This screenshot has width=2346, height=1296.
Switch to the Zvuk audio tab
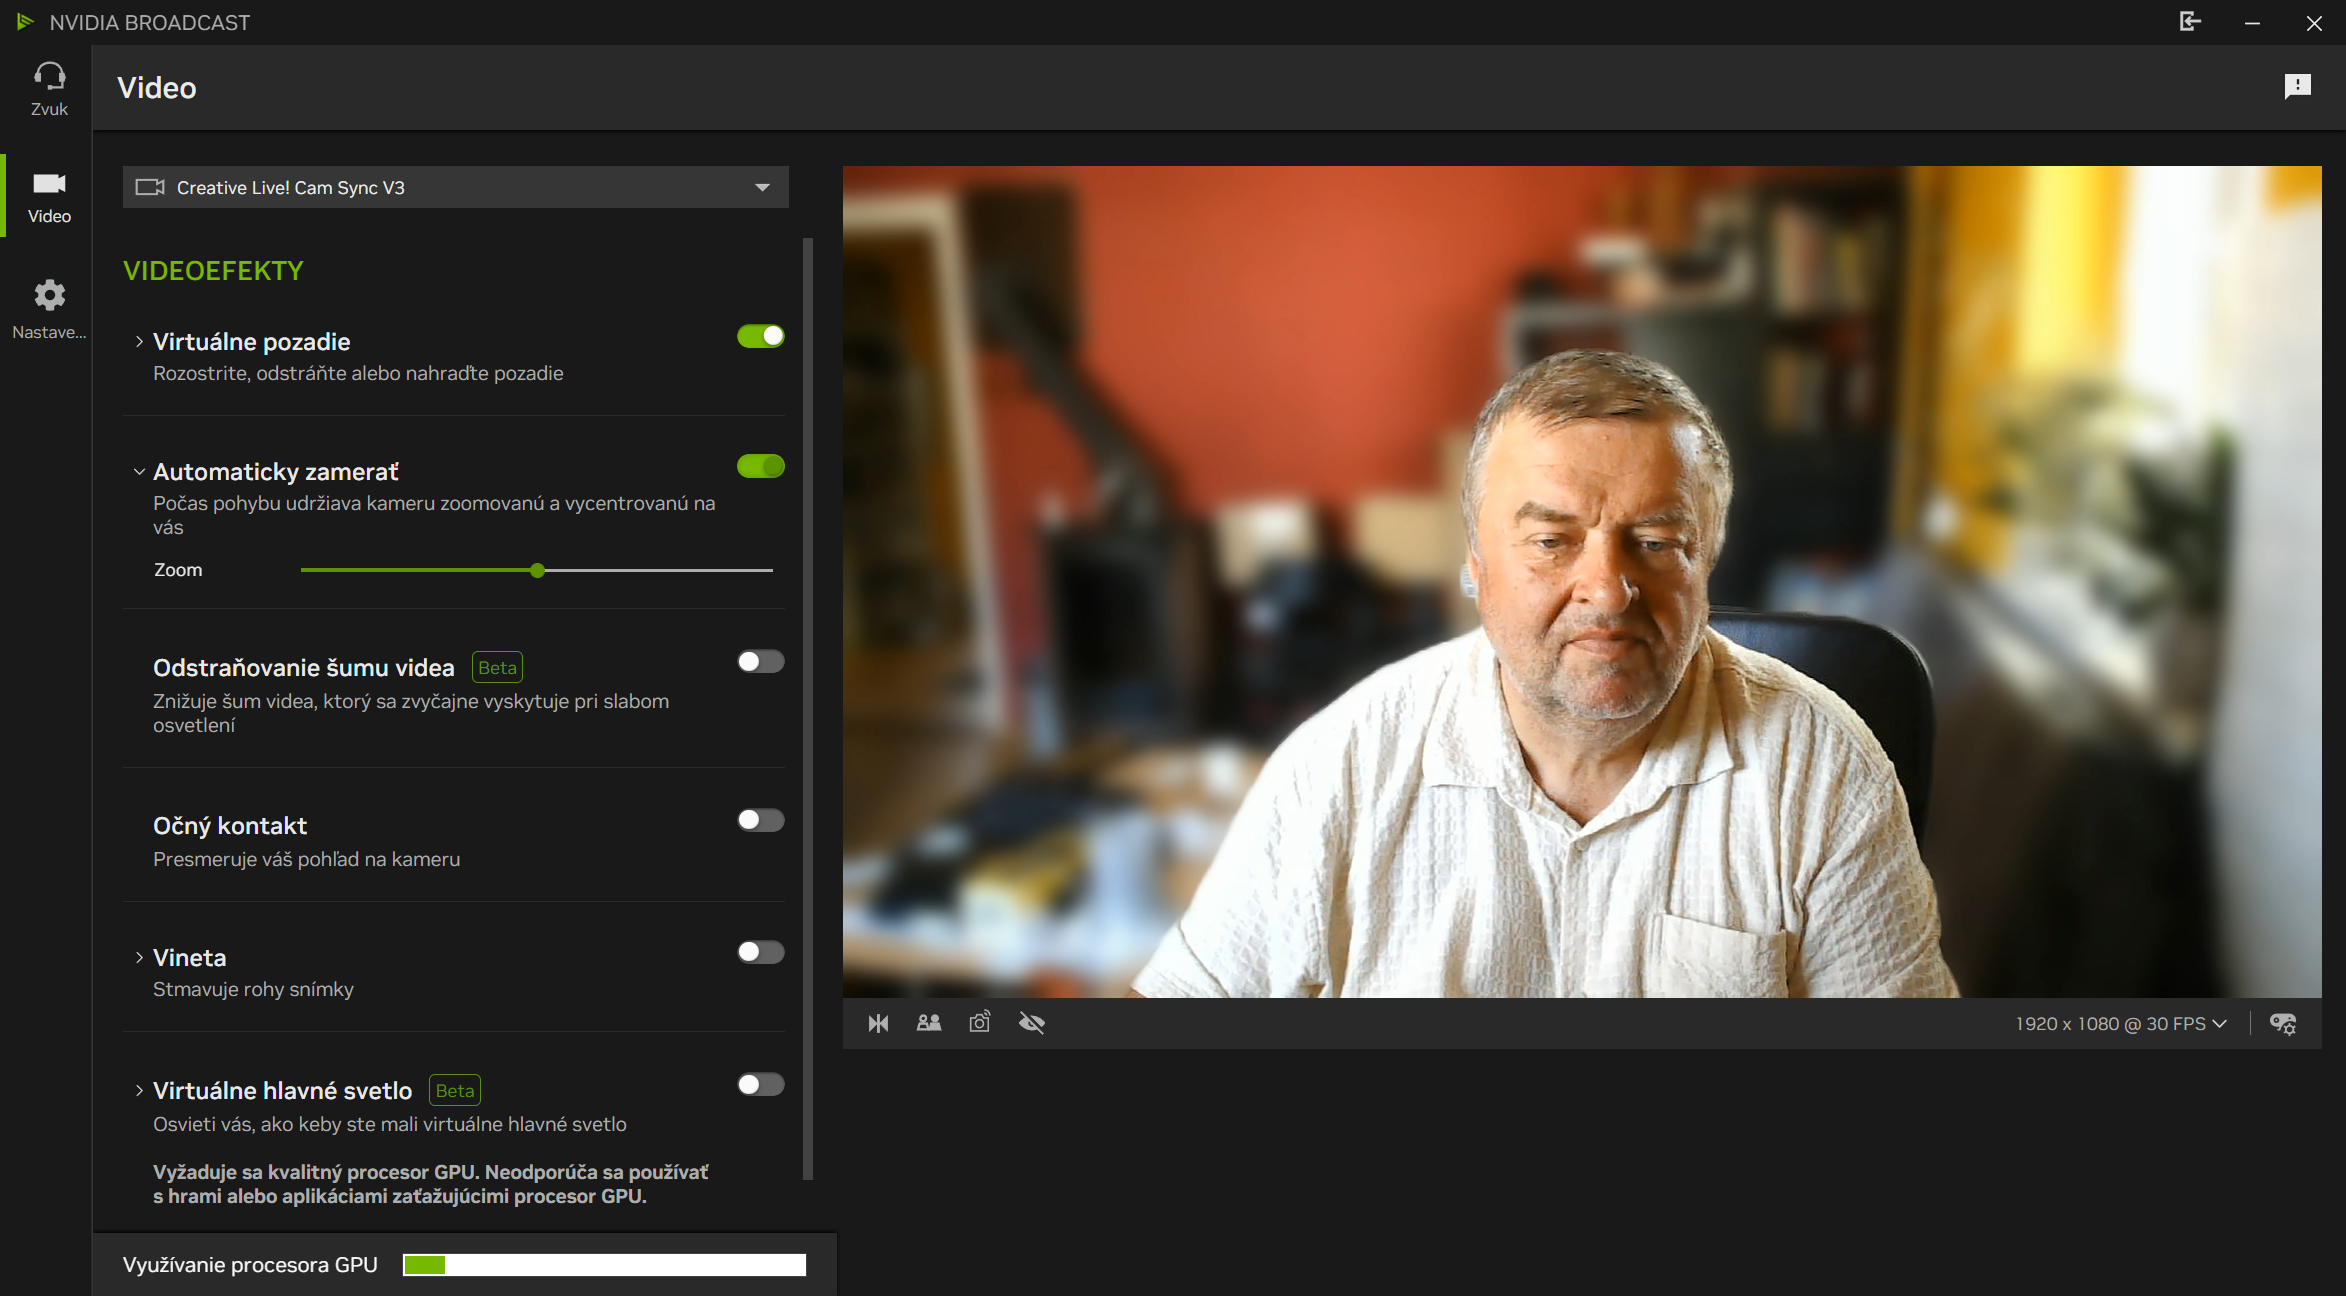click(49, 89)
